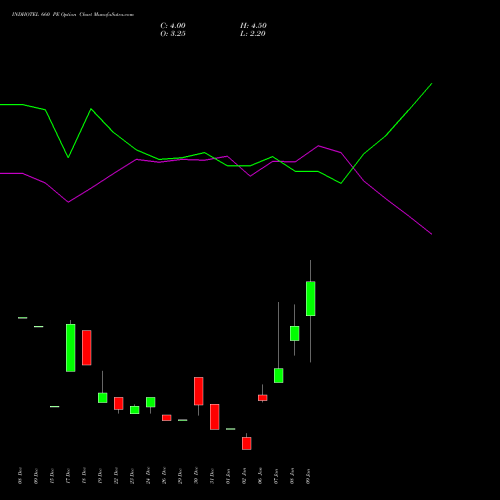Click the high value 'H: 4.50'
The image size is (500, 500).
pos(253,26)
